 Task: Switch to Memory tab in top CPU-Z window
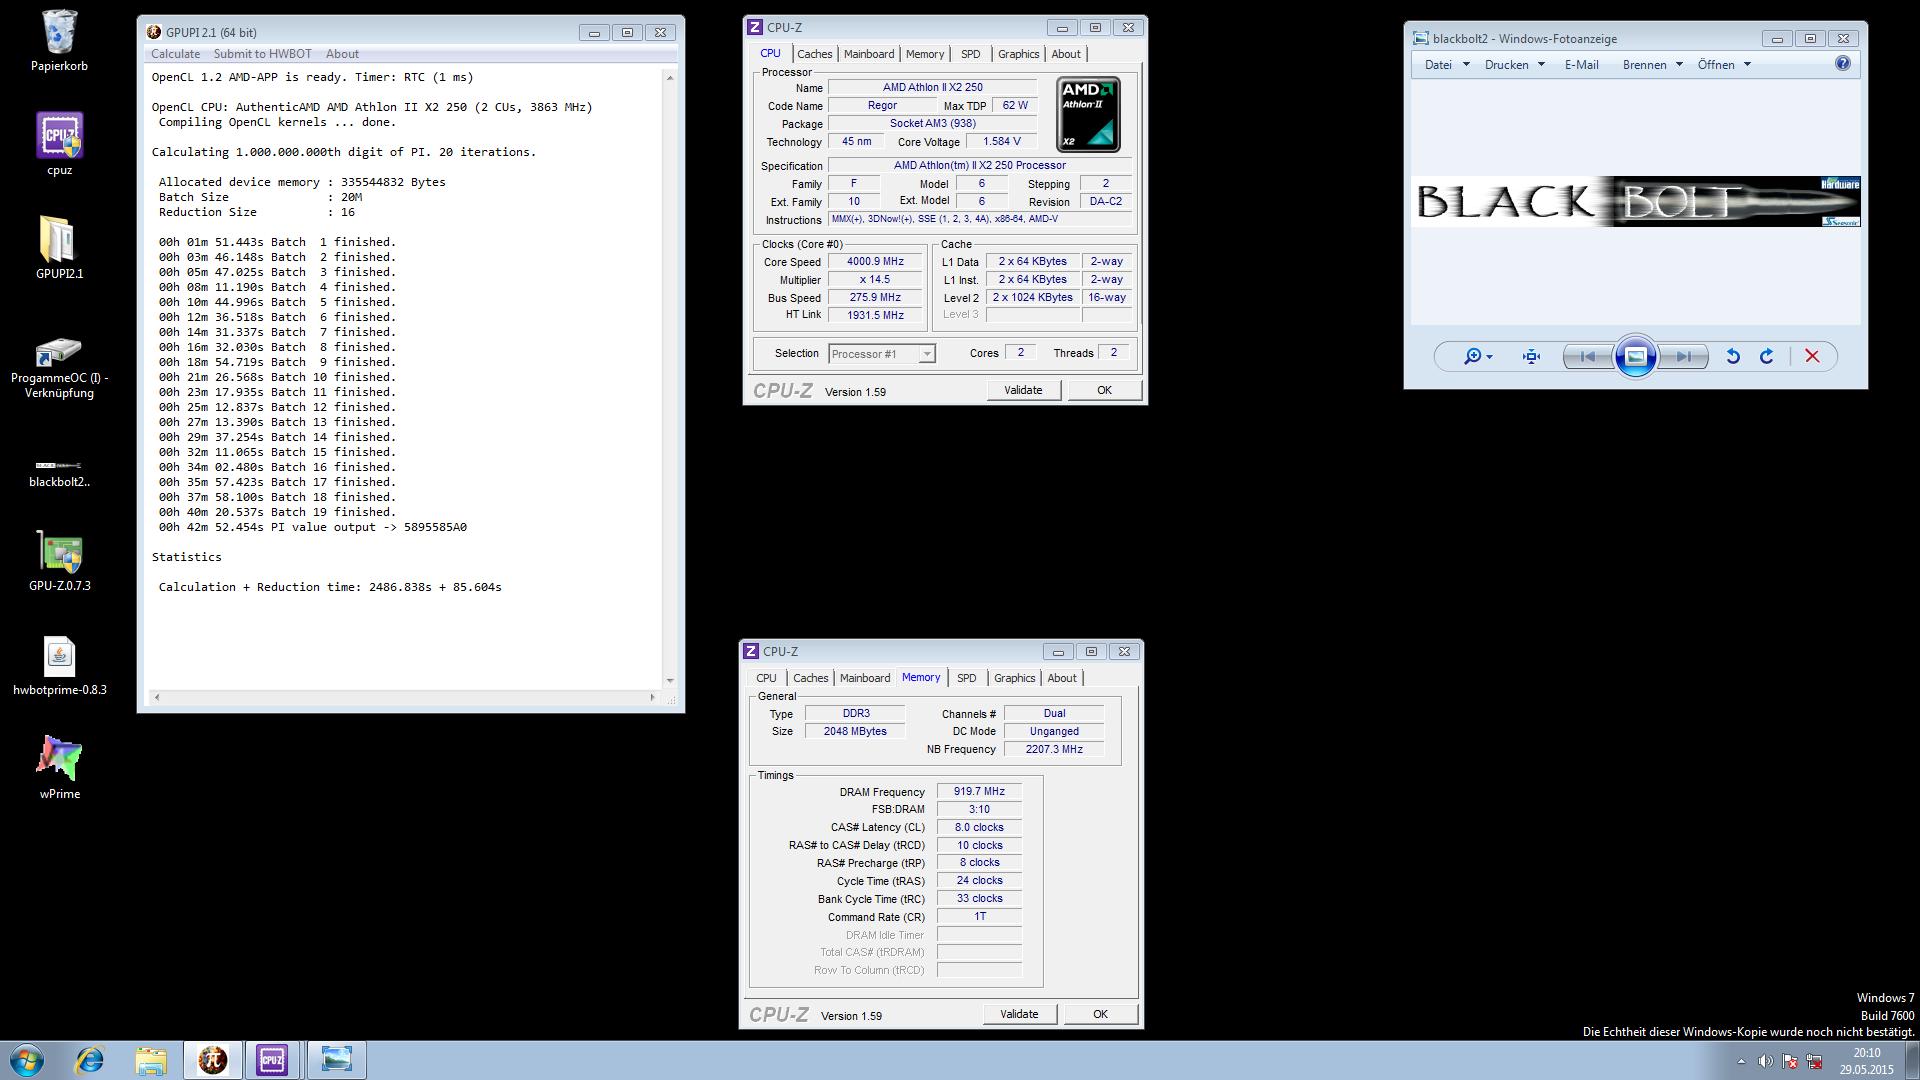[x=925, y=54]
